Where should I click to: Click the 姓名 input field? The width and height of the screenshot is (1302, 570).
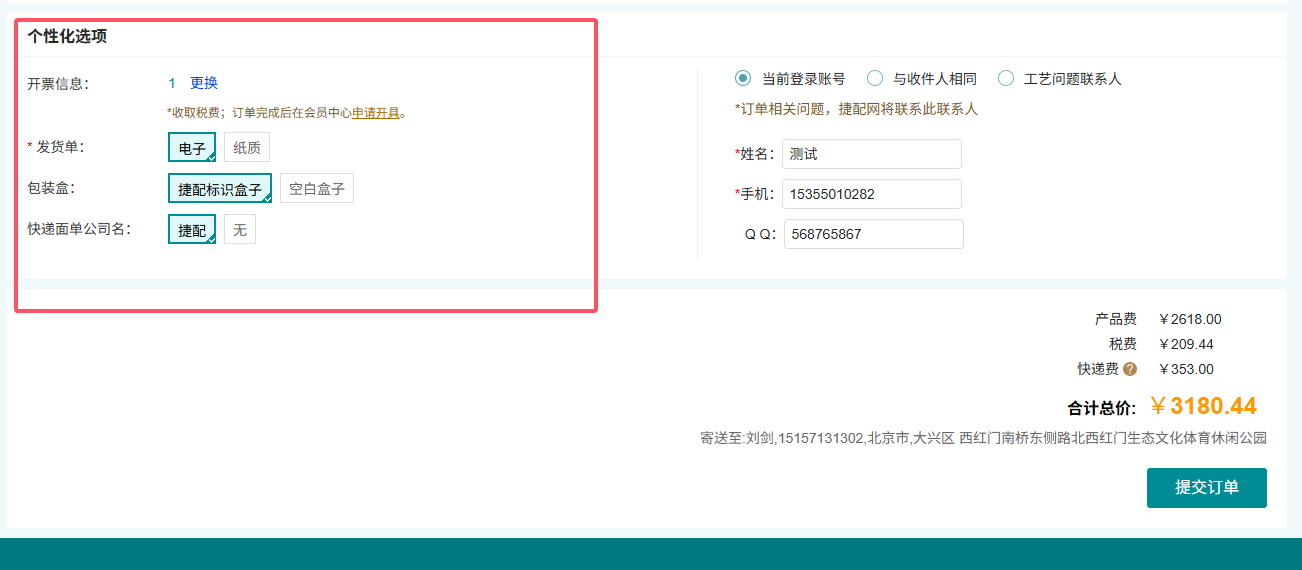tap(871, 154)
